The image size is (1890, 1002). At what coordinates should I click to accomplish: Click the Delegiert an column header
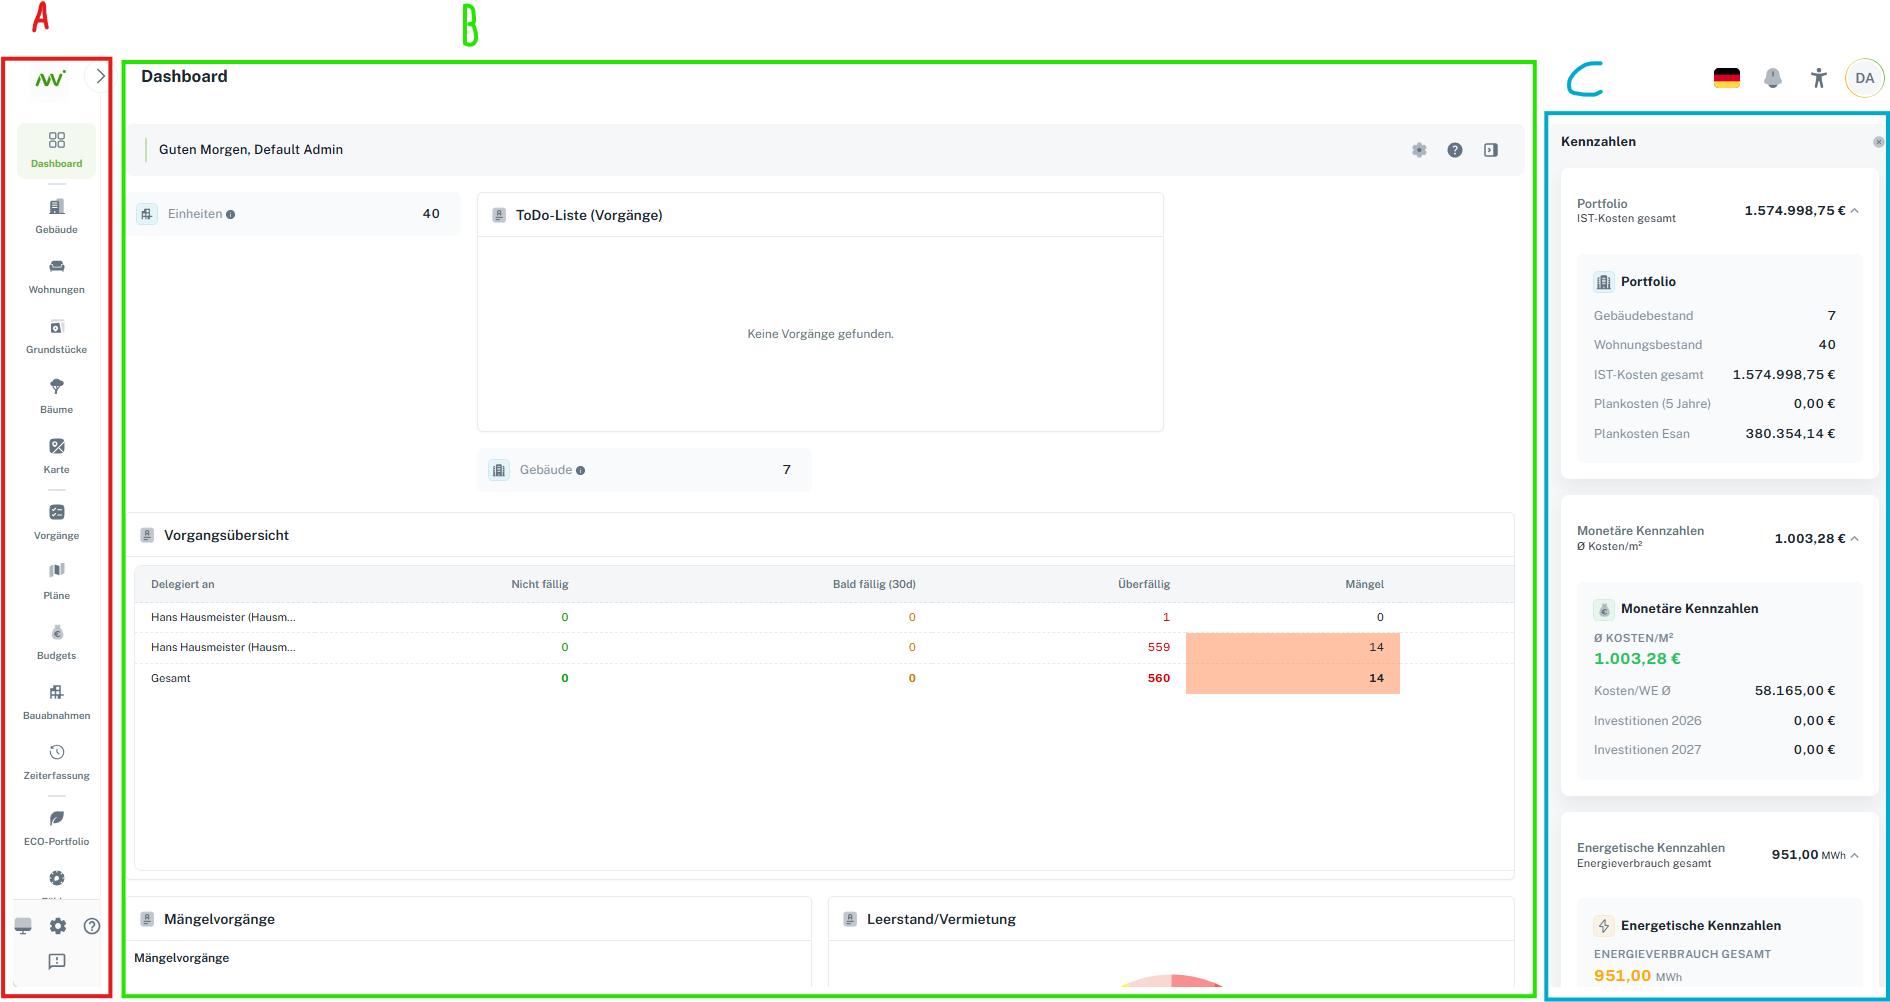[182, 584]
